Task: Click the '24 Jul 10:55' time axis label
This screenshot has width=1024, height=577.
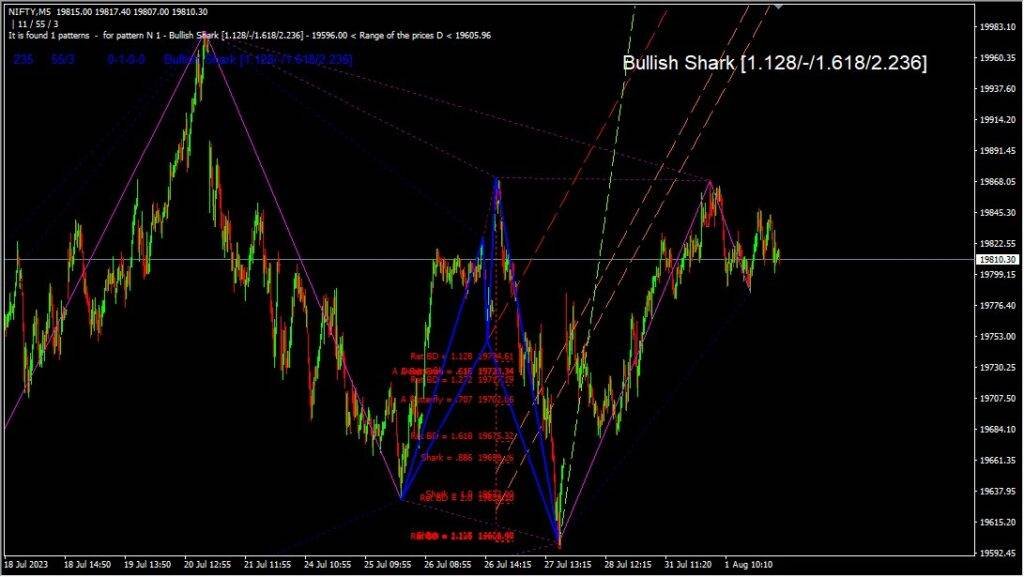Action: coord(328,565)
